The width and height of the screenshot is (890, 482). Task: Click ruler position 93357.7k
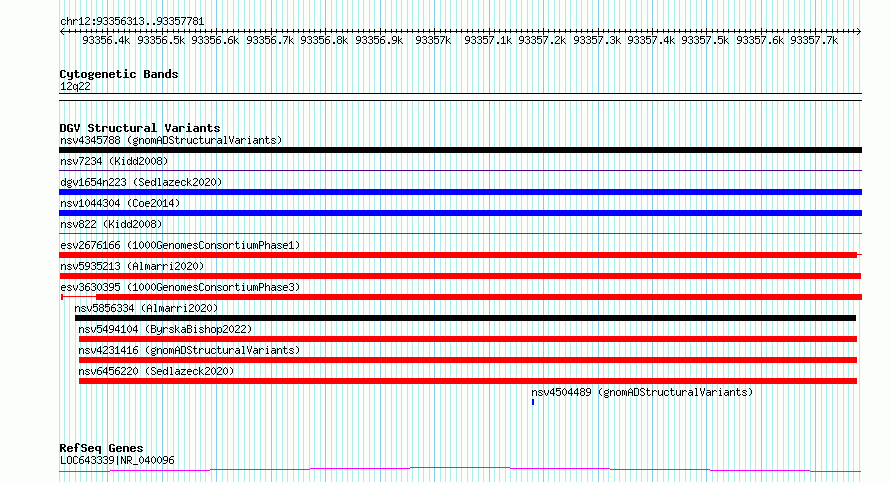[x=815, y=40]
